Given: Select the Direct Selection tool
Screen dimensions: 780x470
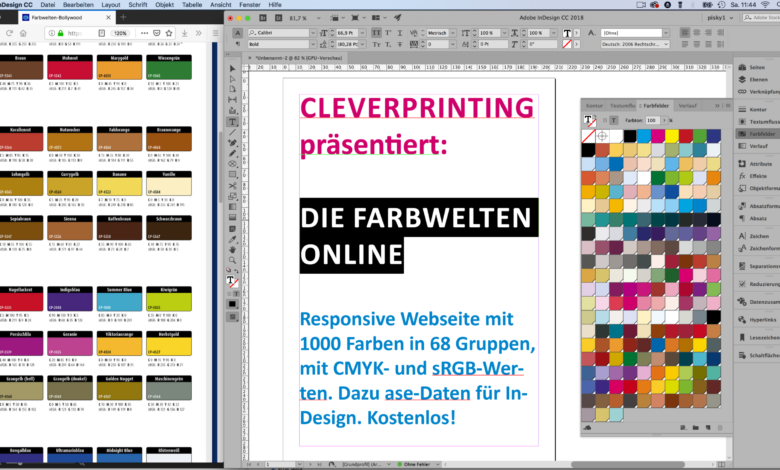Looking at the screenshot, I should (232, 79).
